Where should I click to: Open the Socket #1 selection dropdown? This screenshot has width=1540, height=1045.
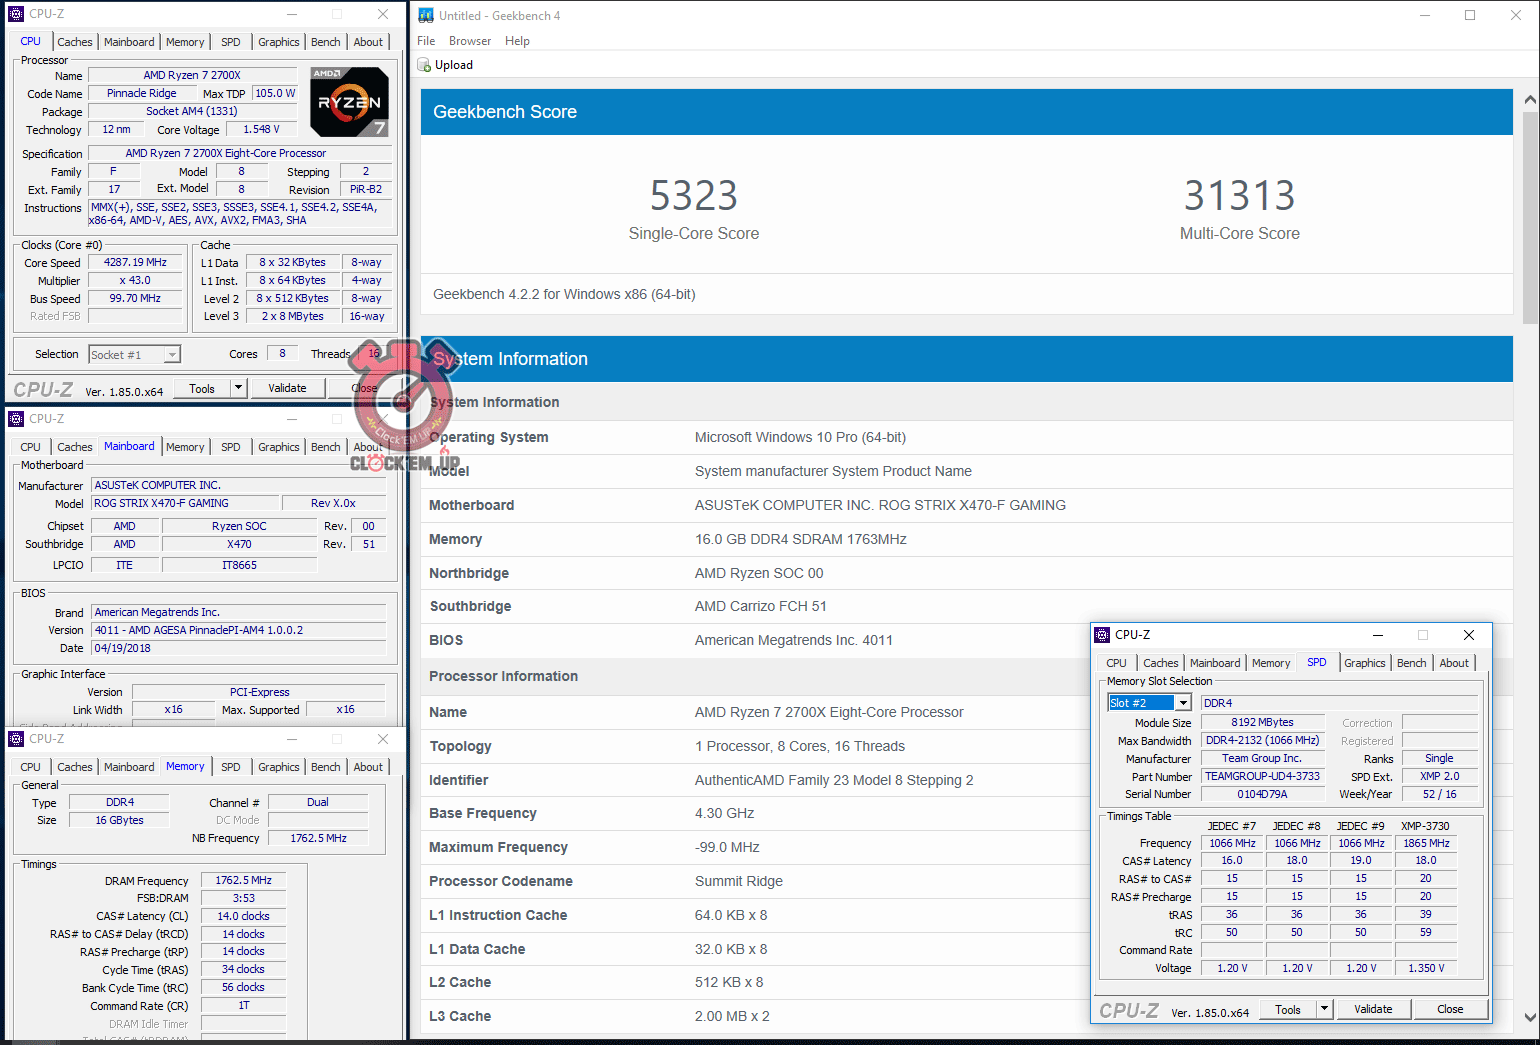(x=172, y=355)
